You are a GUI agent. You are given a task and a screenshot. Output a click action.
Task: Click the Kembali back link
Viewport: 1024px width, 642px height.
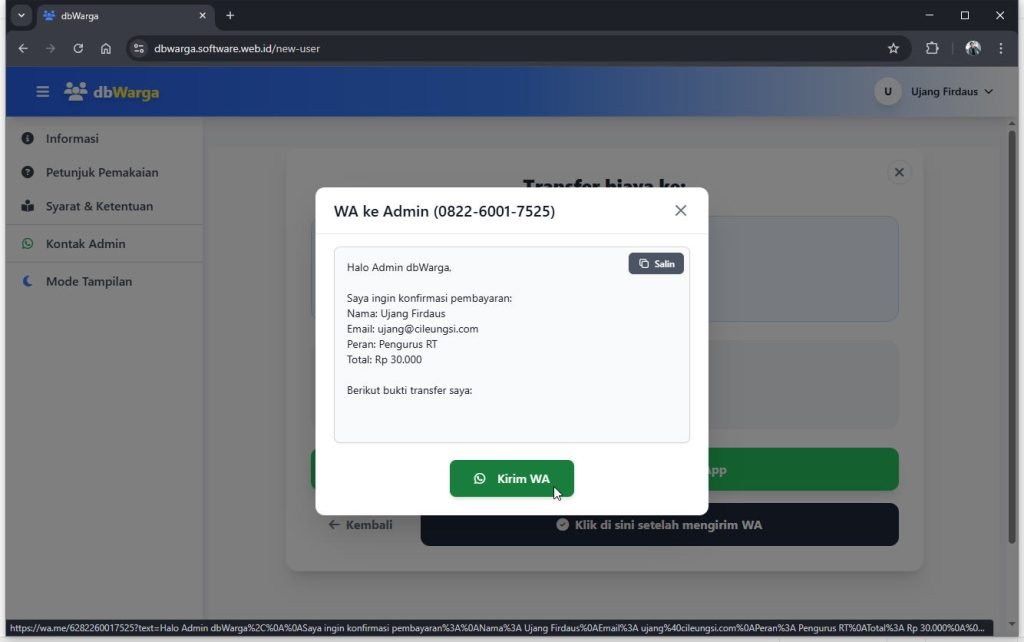pyautogui.click(x=361, y=525)
